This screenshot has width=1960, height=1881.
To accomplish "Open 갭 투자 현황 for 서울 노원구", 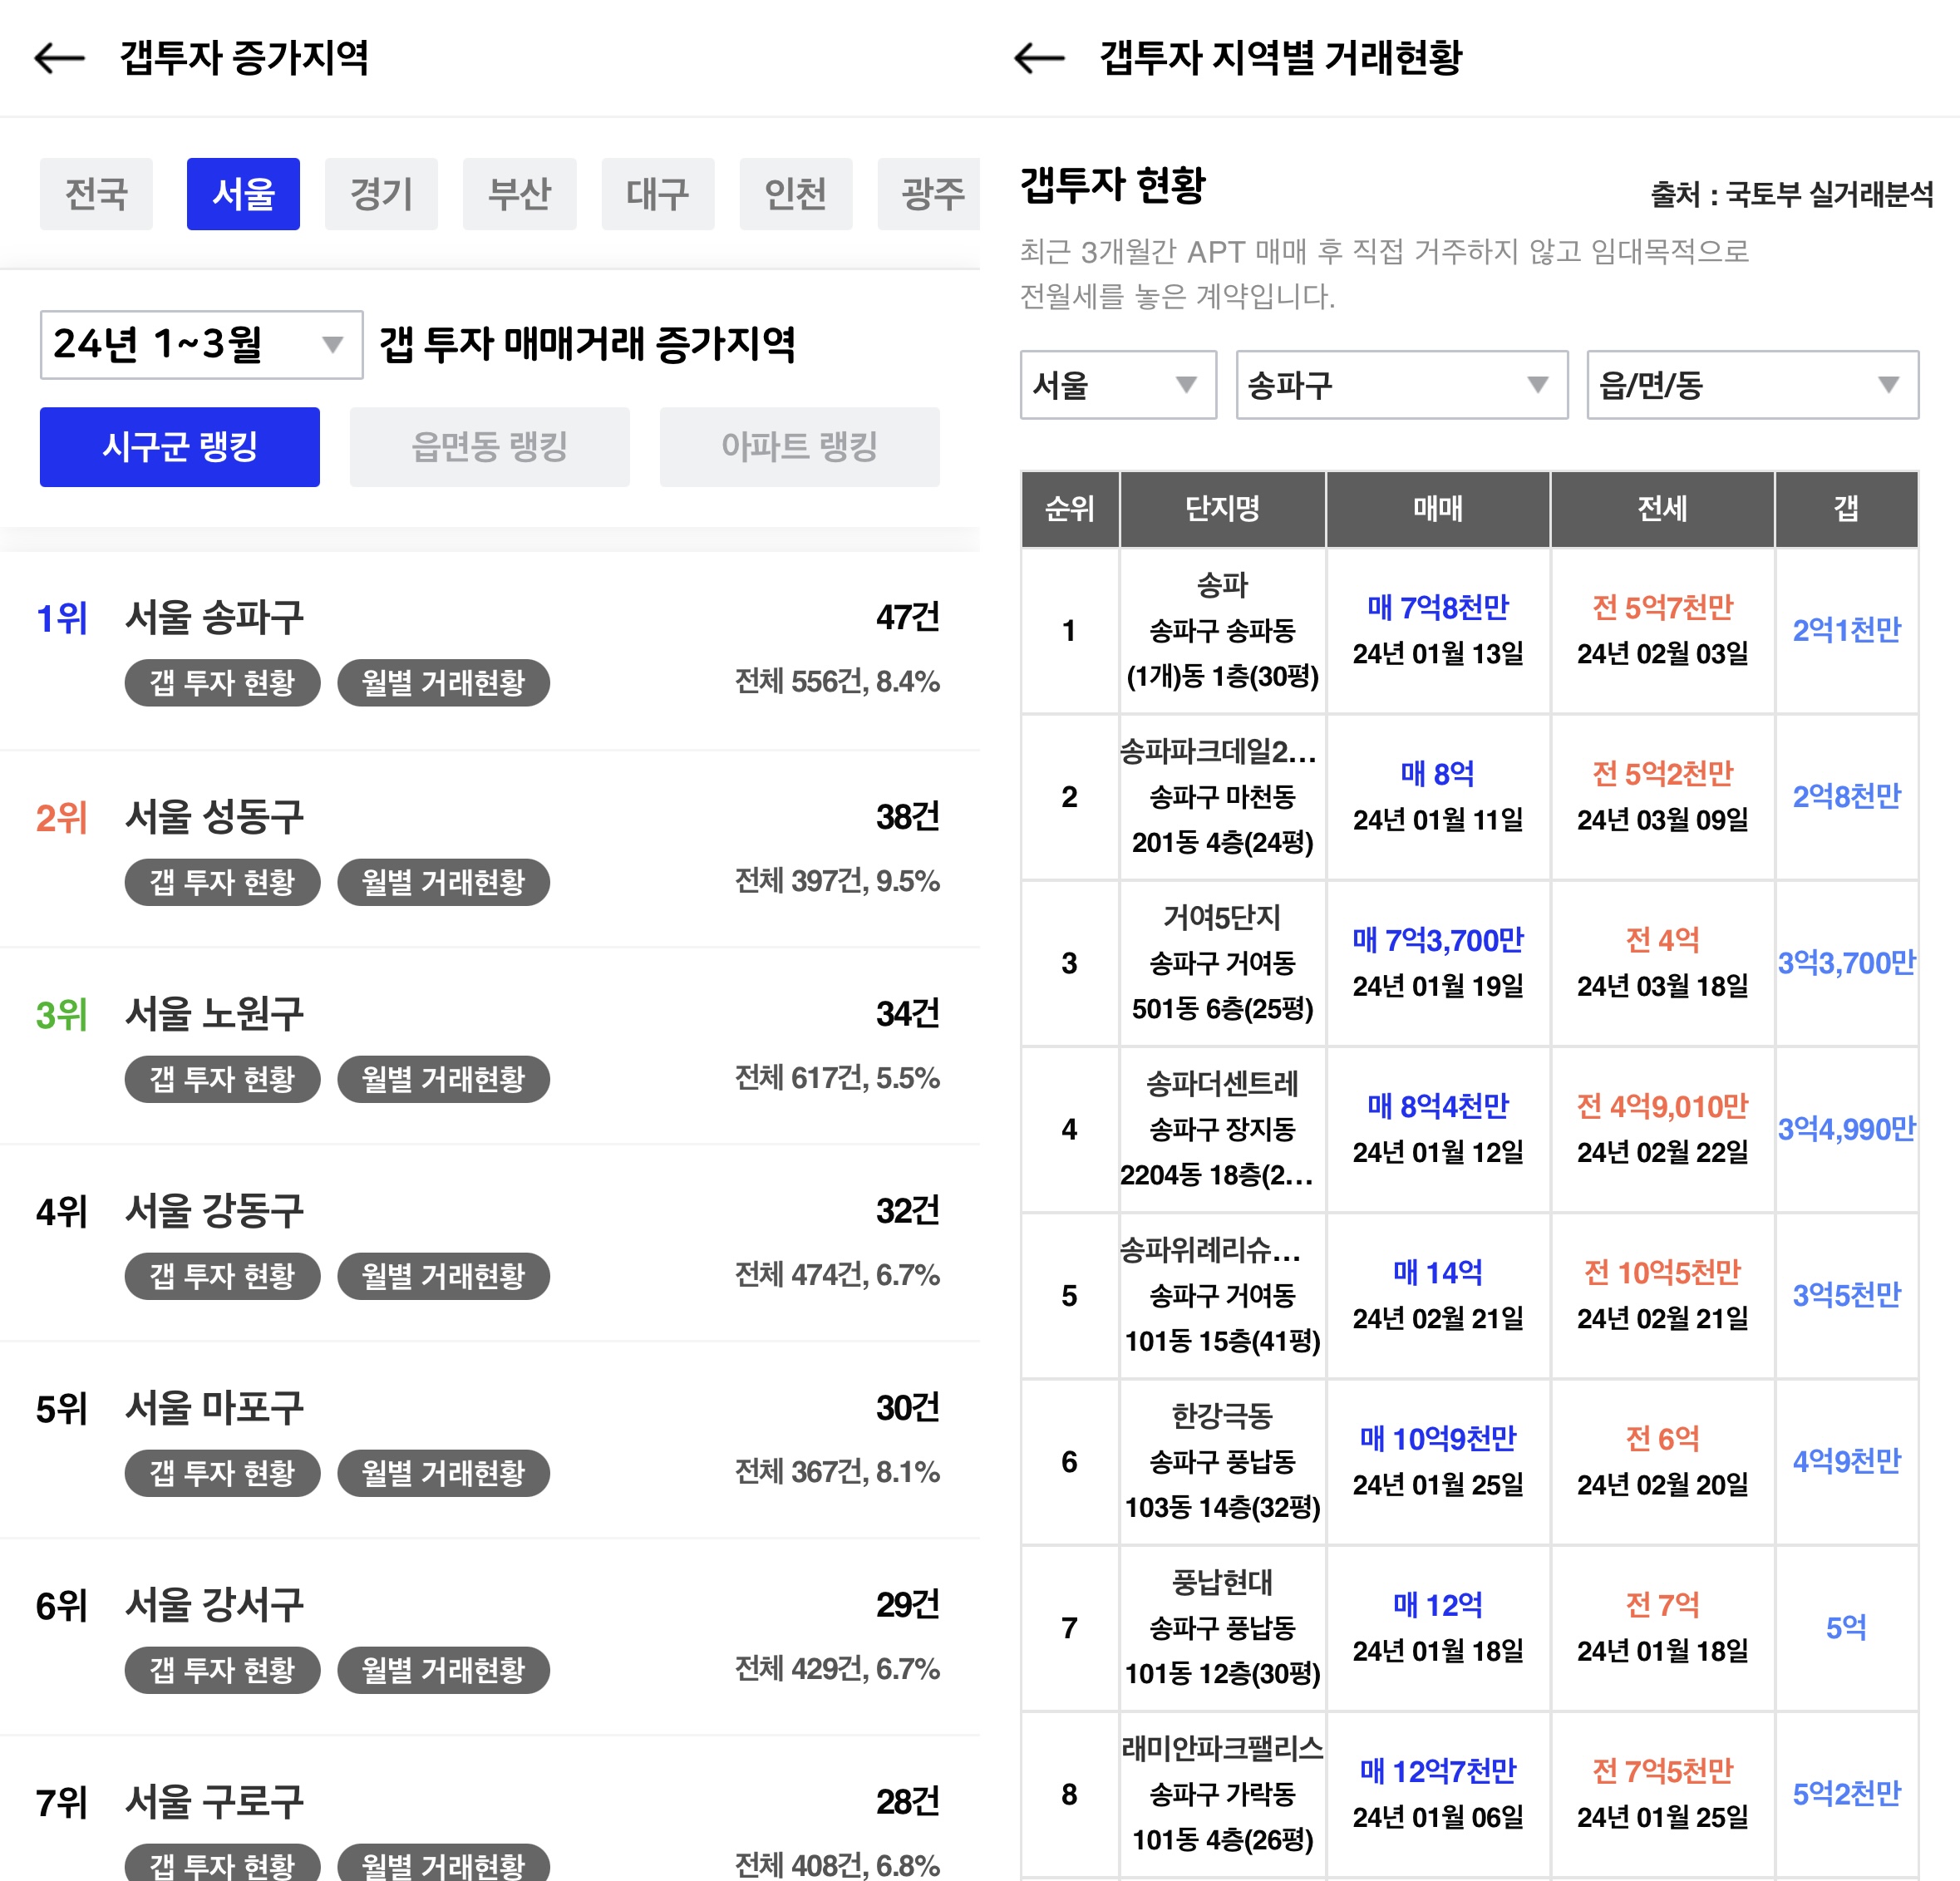I will [222, 1079].
